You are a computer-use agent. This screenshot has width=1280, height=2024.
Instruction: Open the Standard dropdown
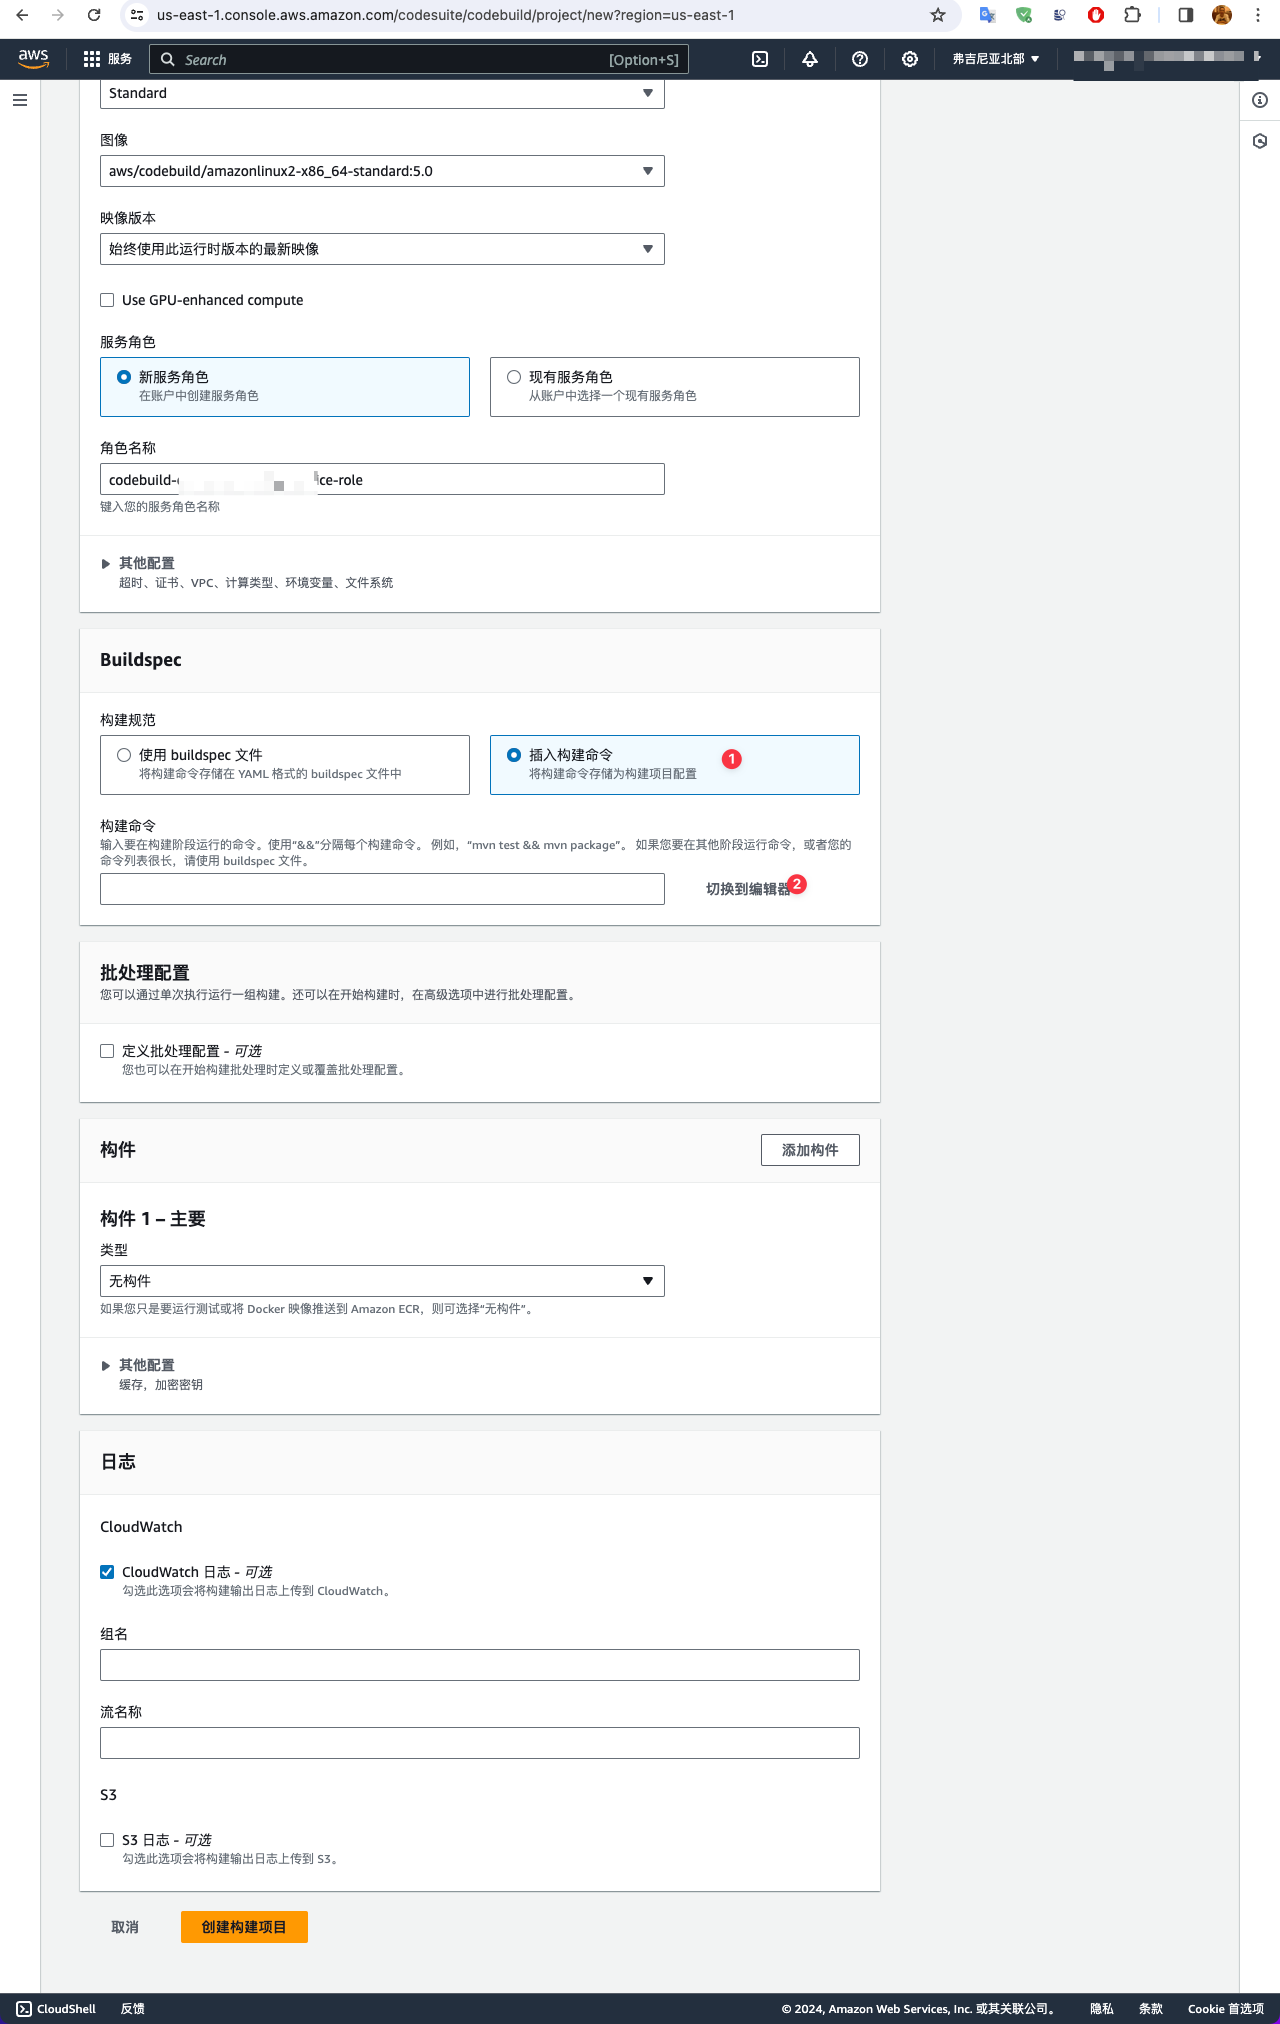[x=382, y=93]
